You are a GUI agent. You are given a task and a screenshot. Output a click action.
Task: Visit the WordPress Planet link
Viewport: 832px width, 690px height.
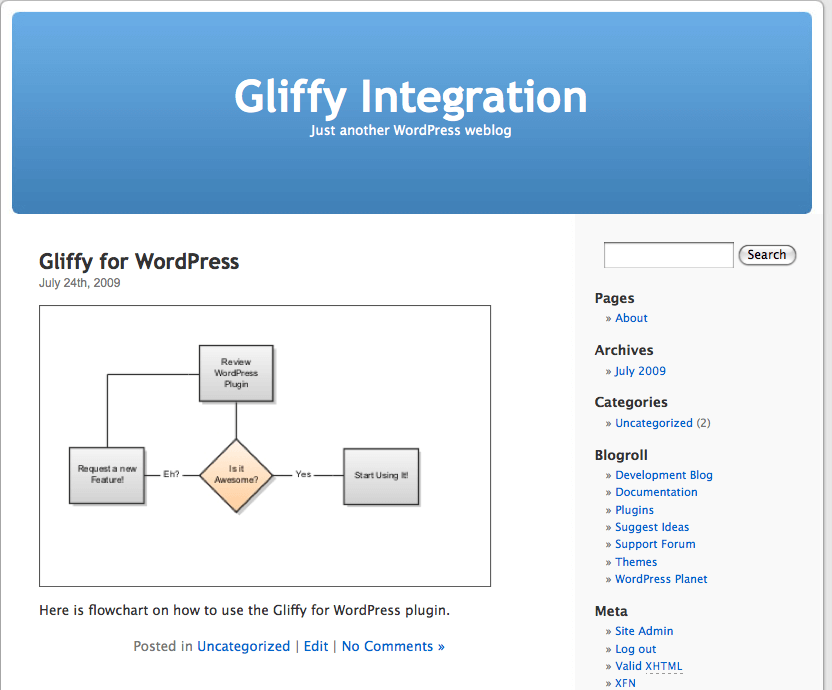point(661,579)
